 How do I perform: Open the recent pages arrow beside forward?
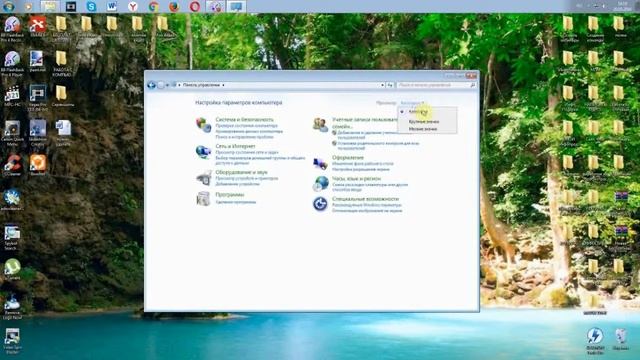coord(167,85)
